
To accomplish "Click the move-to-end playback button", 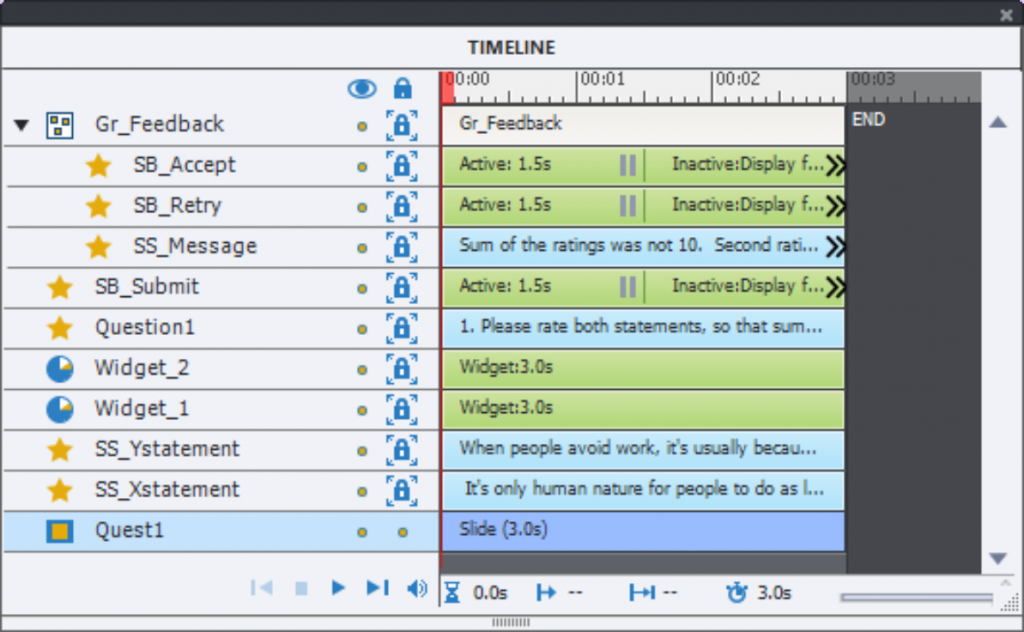I will point(377,588).
